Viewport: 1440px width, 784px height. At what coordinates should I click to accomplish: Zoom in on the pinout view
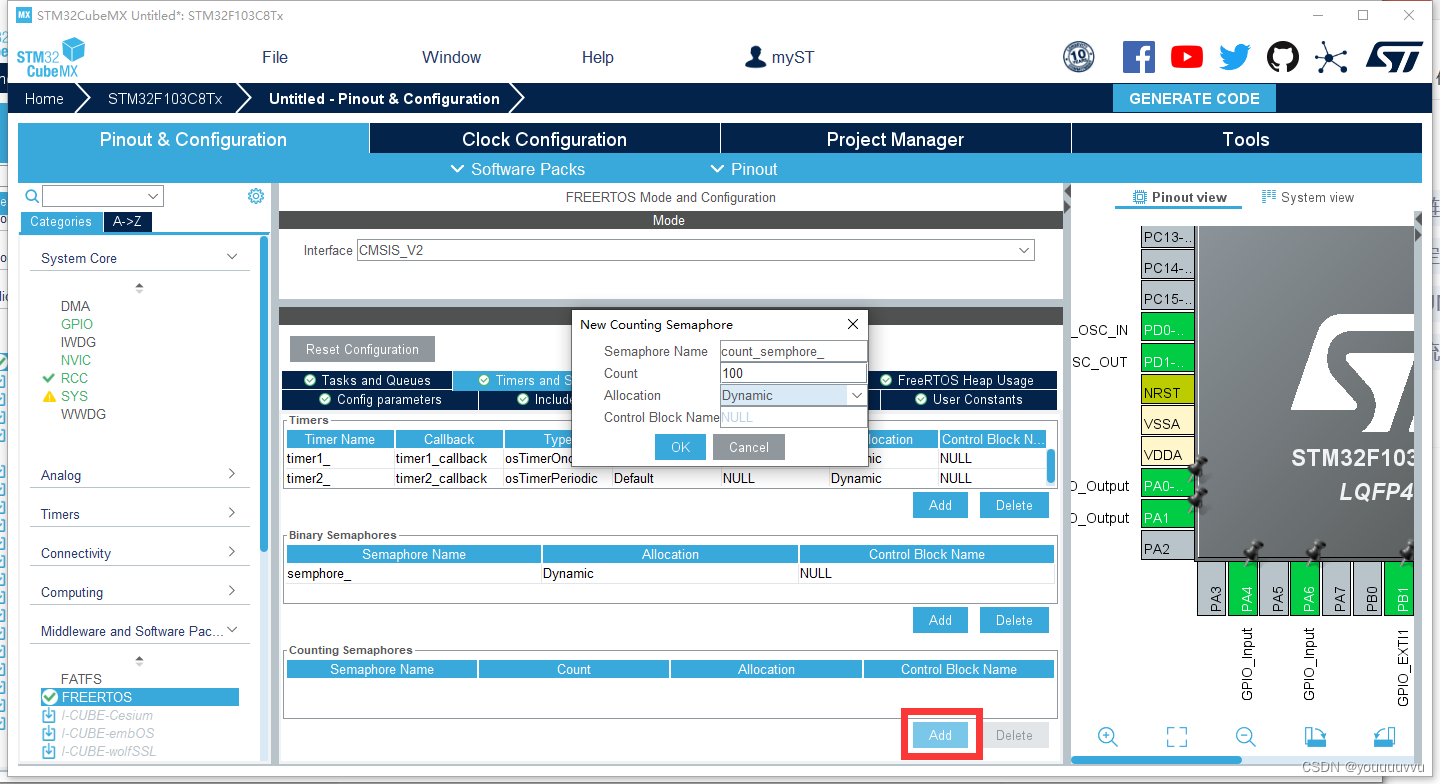pos(1107,737)
